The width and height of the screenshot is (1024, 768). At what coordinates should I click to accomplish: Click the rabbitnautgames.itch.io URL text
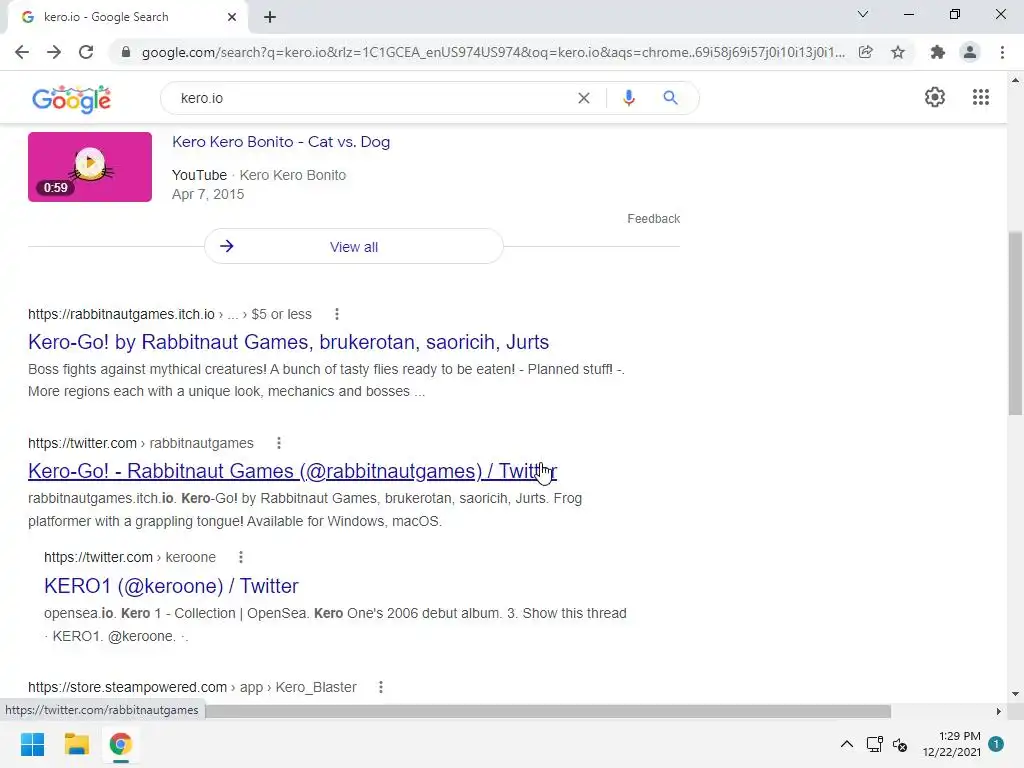[x=121, y=314]
